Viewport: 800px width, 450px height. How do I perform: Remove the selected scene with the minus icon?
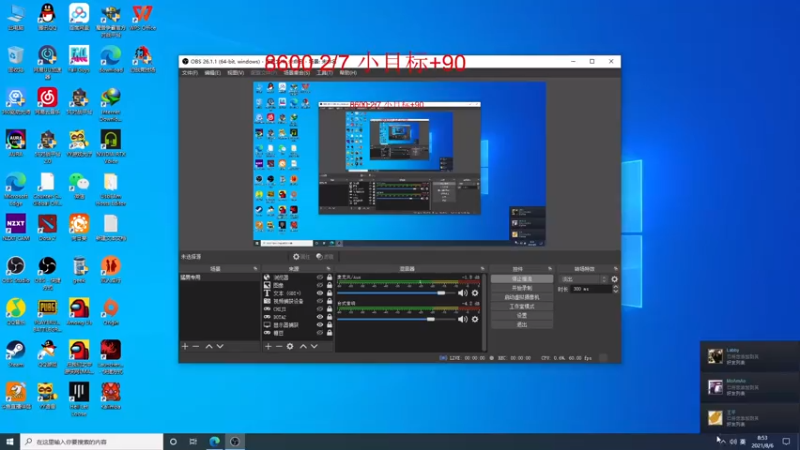[x=196, y=346]
